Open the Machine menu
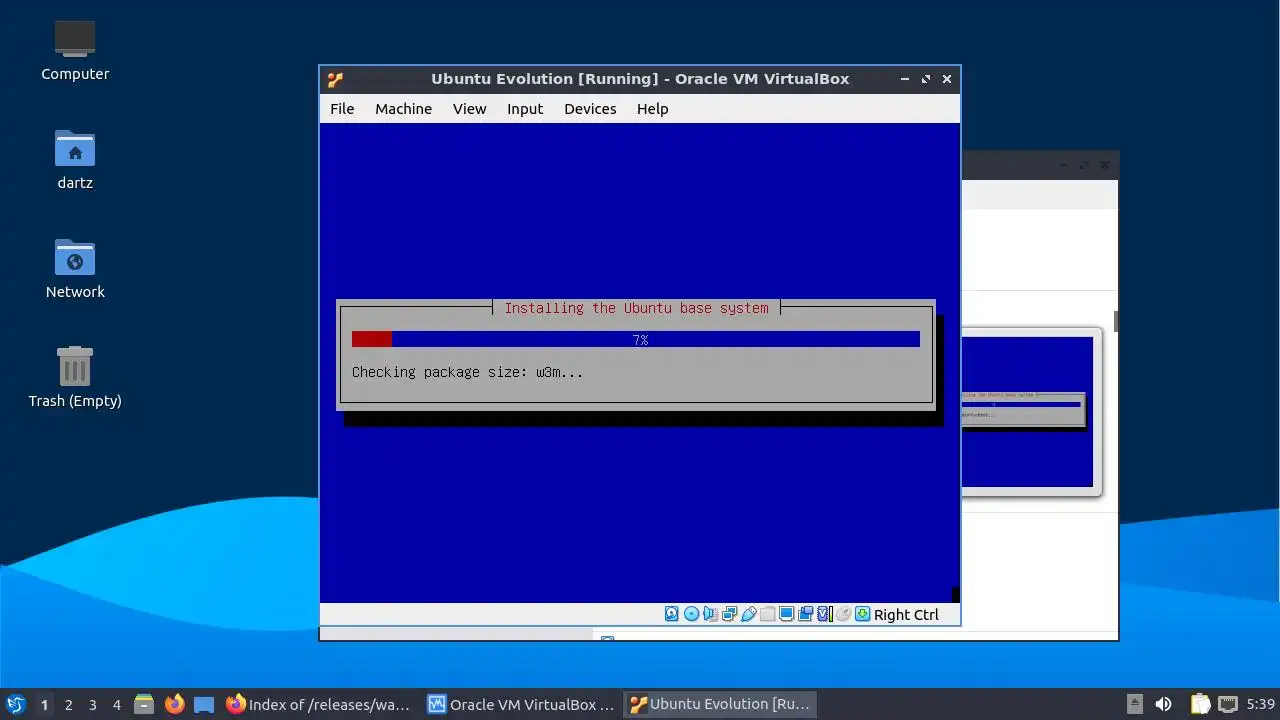This screenshot has height=720, width=1280. 403,109
